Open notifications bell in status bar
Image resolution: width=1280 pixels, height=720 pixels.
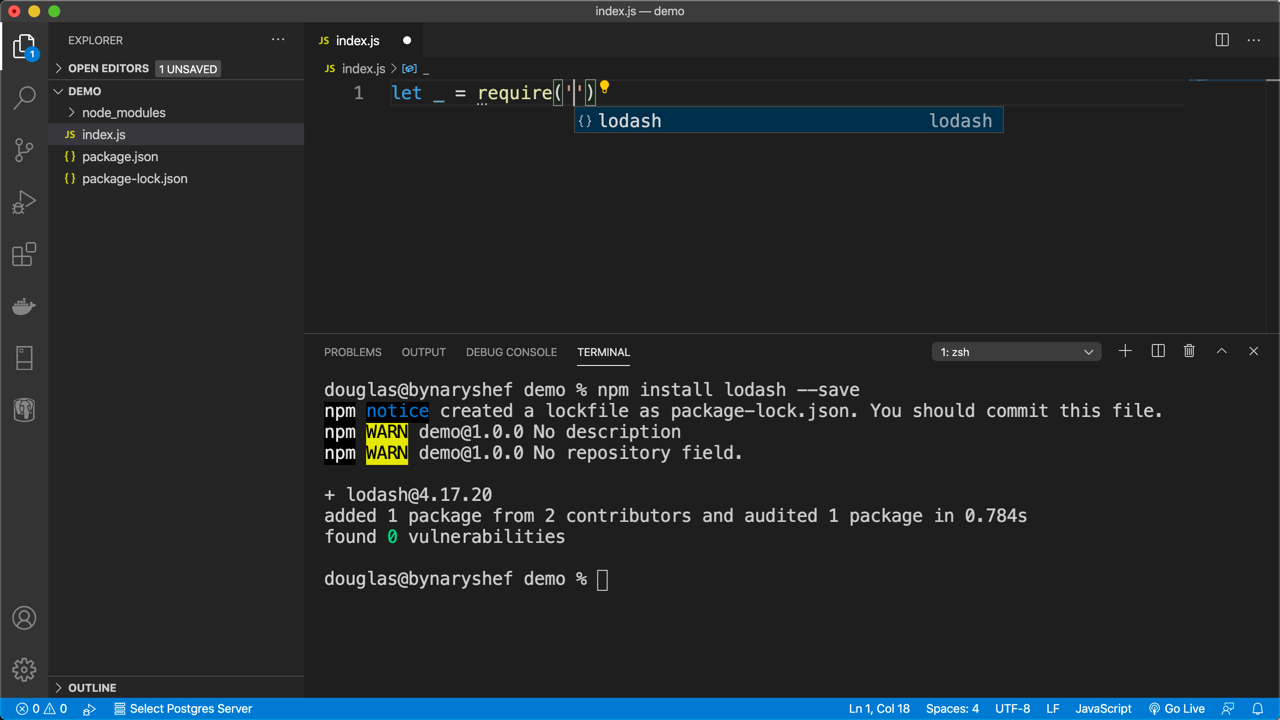tap(1258, 709)
